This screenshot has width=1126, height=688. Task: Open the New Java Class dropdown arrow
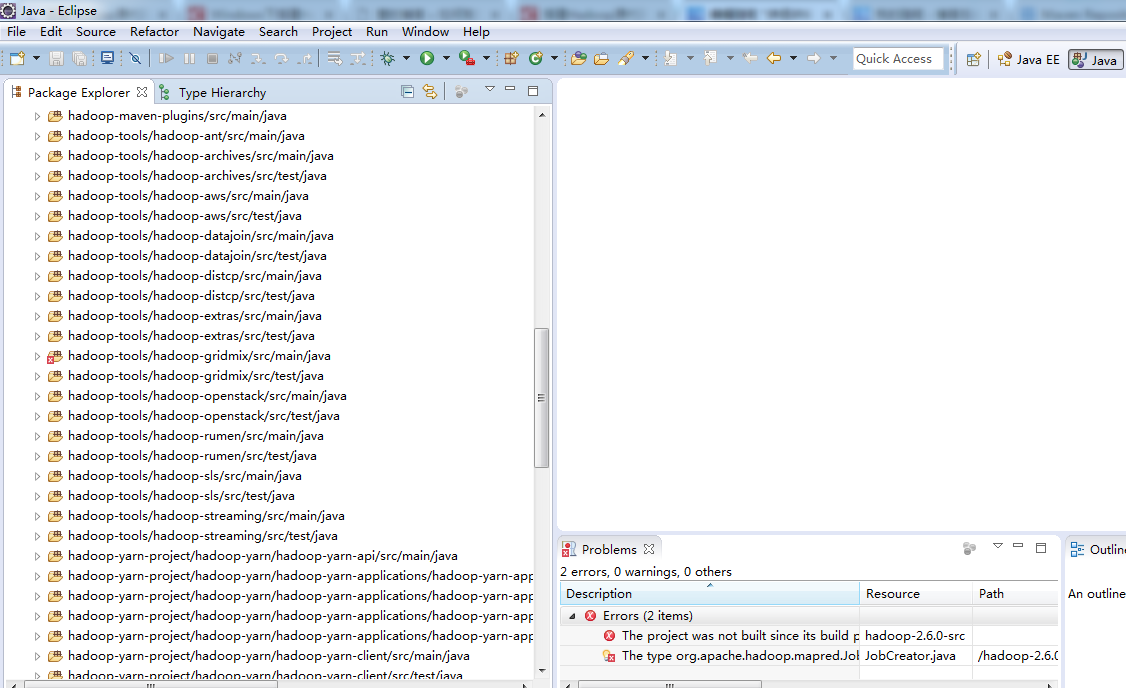click(x=554, y=58)
